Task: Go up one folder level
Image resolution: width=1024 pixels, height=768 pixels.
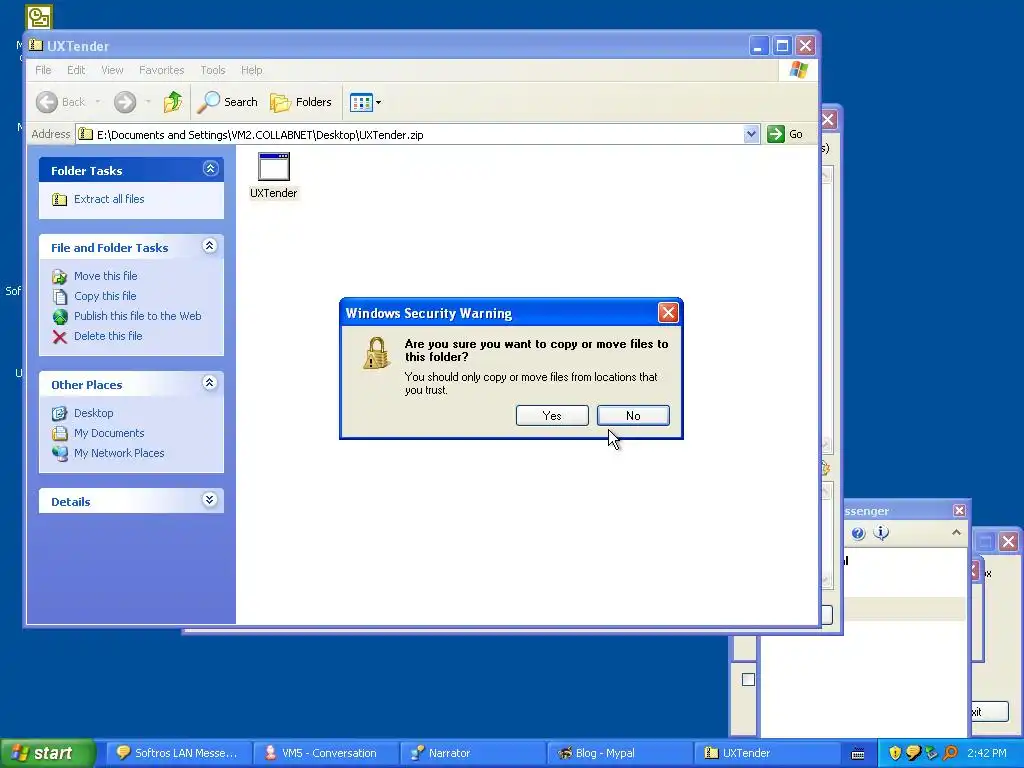Action: 173,102
